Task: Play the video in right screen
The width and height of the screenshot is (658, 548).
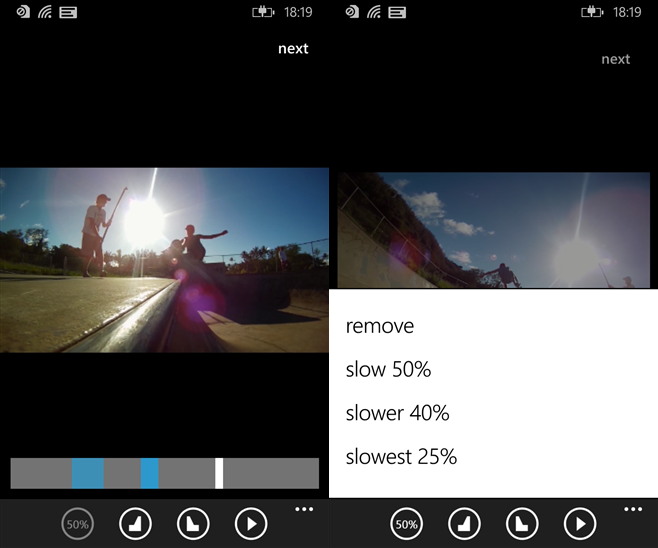Action: point(580,524)
